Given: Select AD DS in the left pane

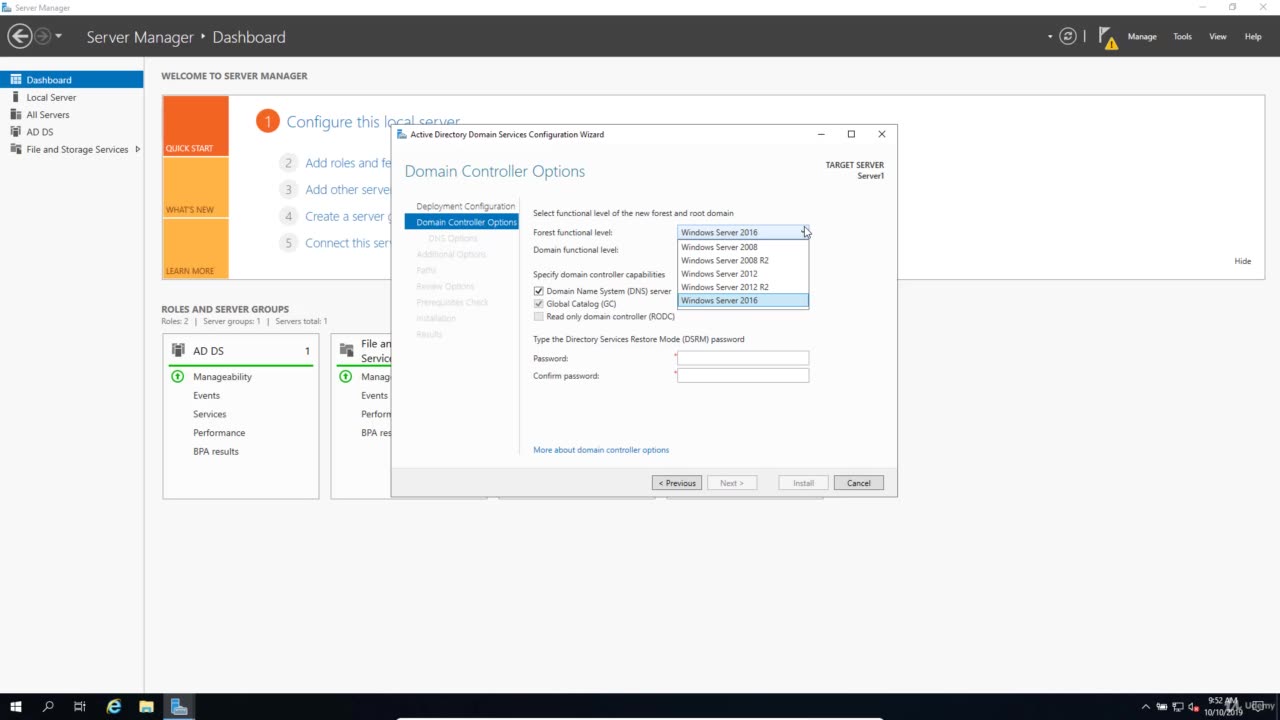Looking at the screenshot, I should (x=71, y=132).
